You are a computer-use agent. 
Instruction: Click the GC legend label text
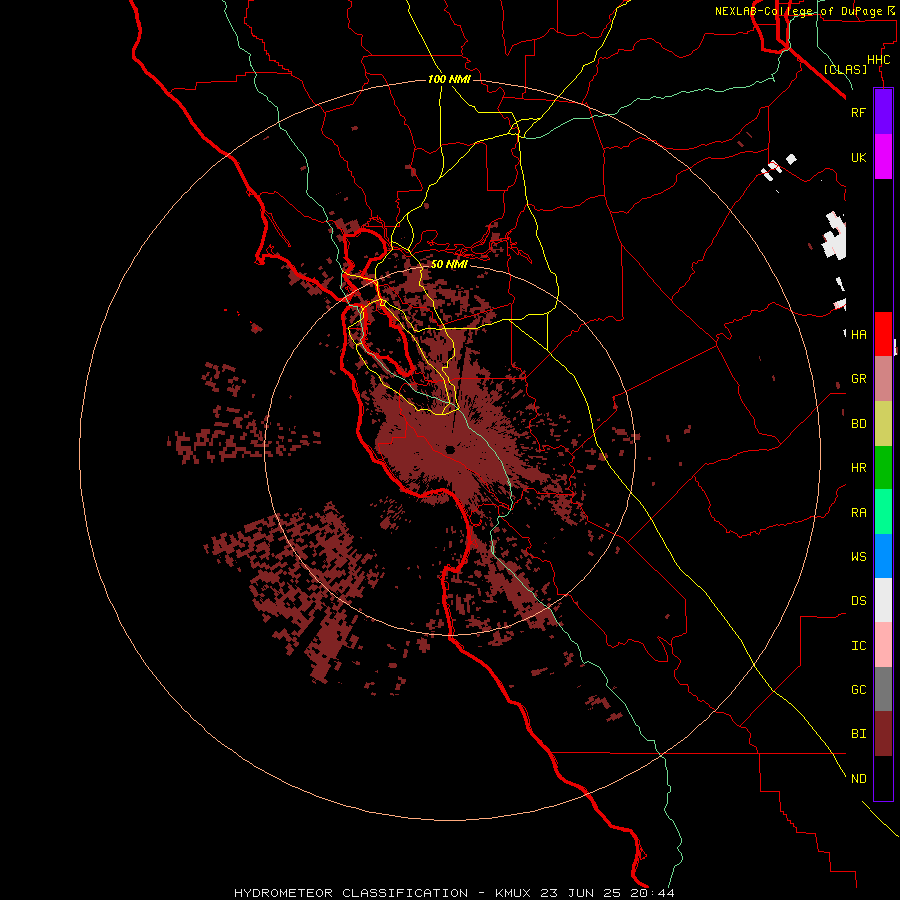pos(859,690)
